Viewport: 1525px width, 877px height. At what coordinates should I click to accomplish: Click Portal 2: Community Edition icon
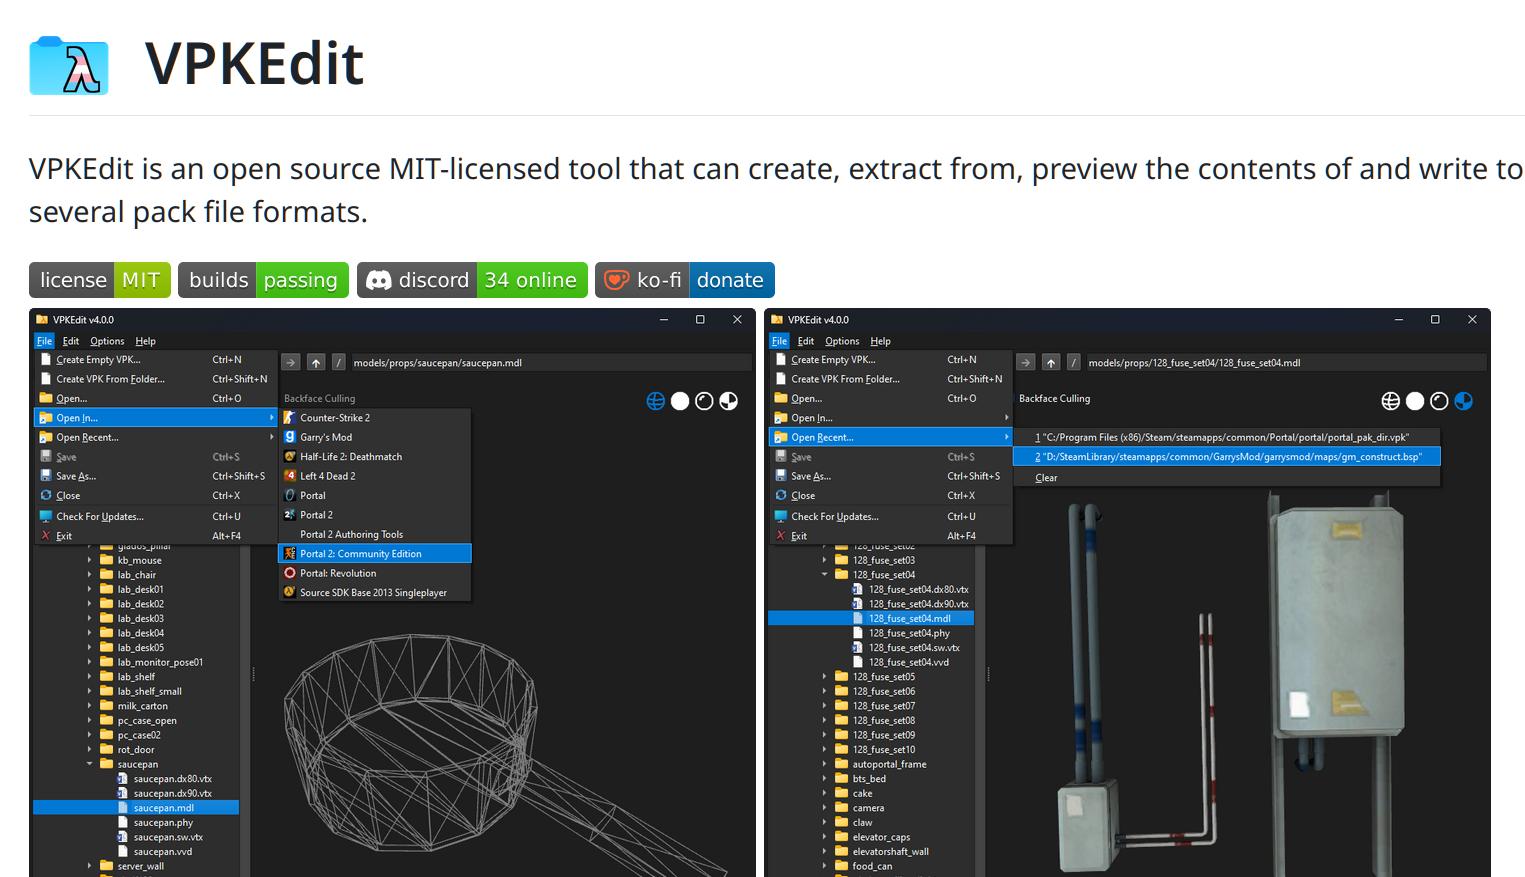(290, 553)
